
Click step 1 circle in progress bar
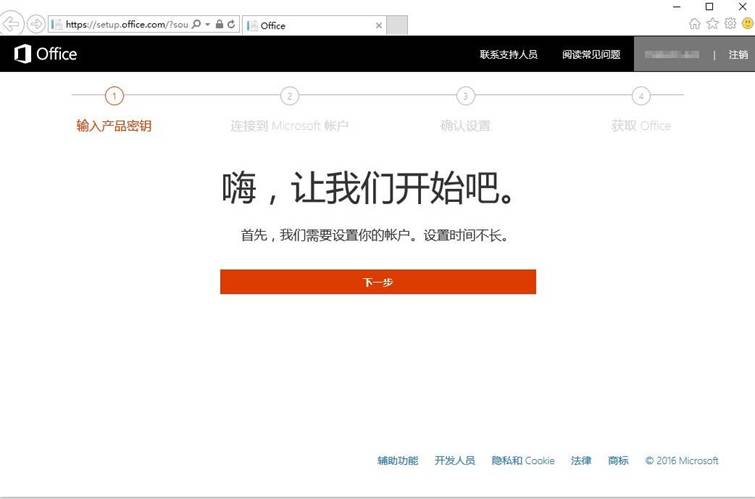tap(114, 95)
